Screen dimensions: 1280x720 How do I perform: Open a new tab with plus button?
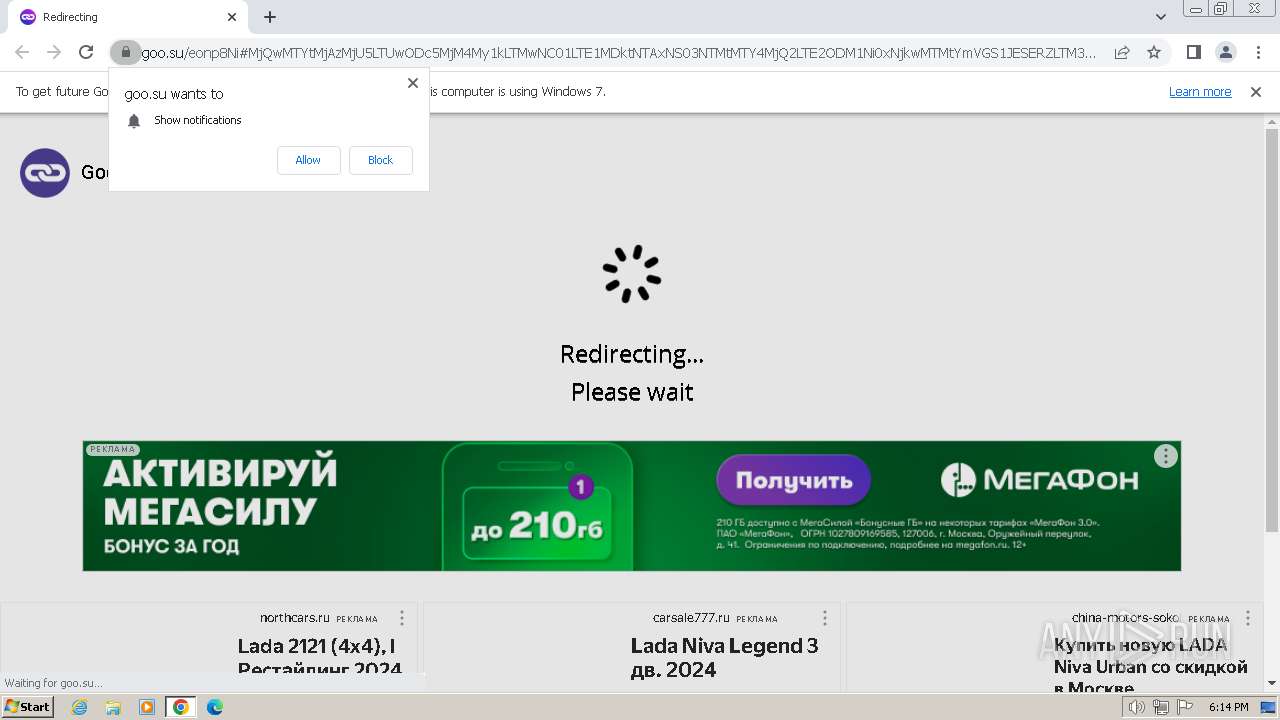(x=270, y=17)
